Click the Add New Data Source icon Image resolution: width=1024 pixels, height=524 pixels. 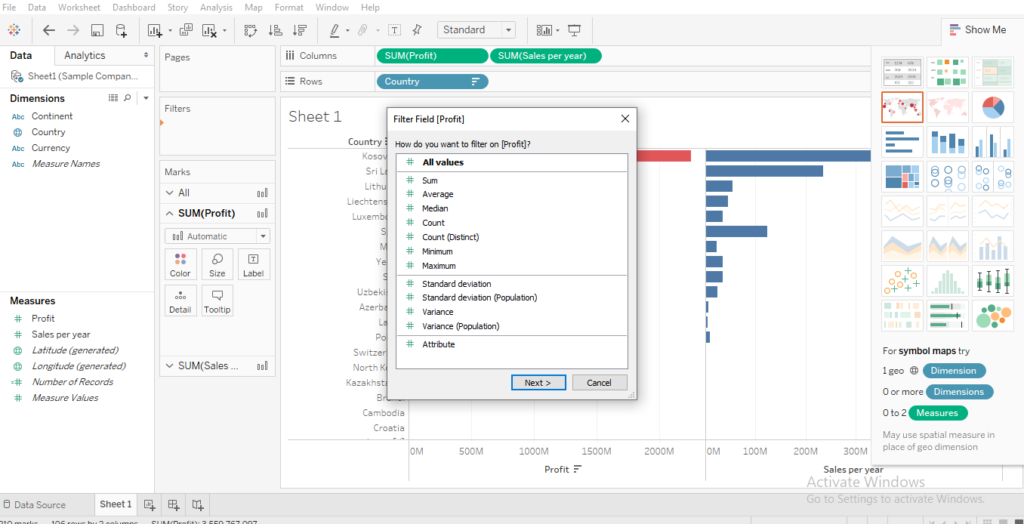click(121, 30)
